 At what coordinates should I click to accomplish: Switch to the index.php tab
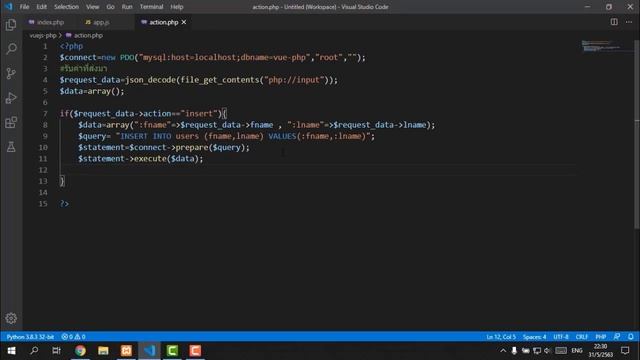pos(50,22)
